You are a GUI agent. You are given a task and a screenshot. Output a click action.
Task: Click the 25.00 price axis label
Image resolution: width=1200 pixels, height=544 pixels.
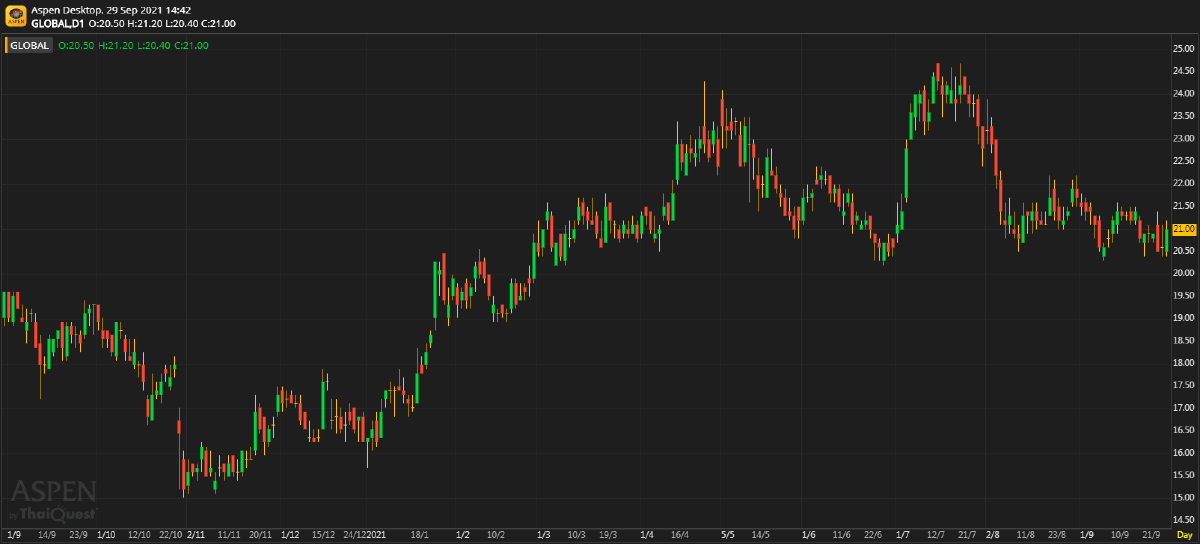point(1184,49)
